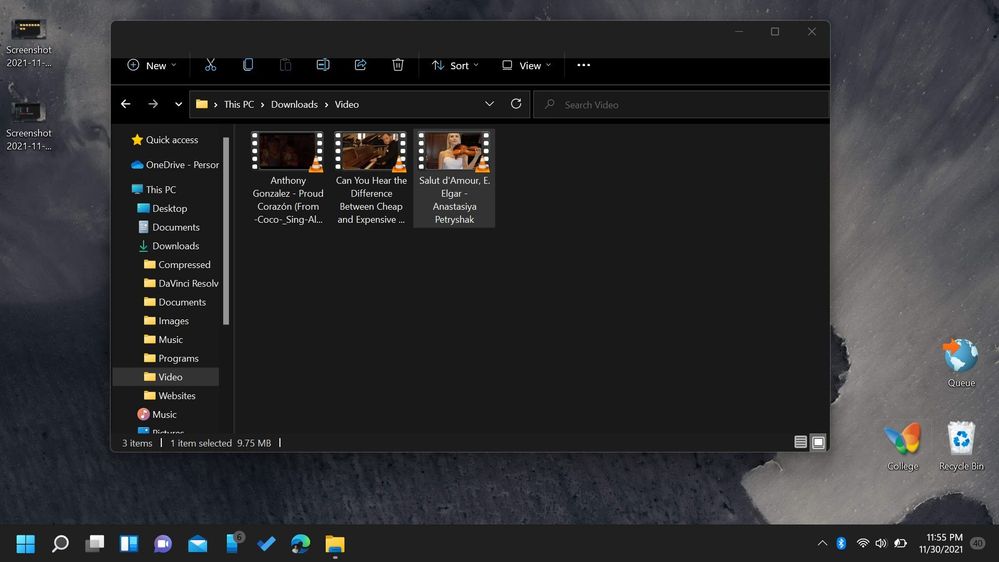Open first Screenshot 2021-11 desktop file
Image resolution: width=999 pixels, height=562 pixels.
click(x=29, y=43)
